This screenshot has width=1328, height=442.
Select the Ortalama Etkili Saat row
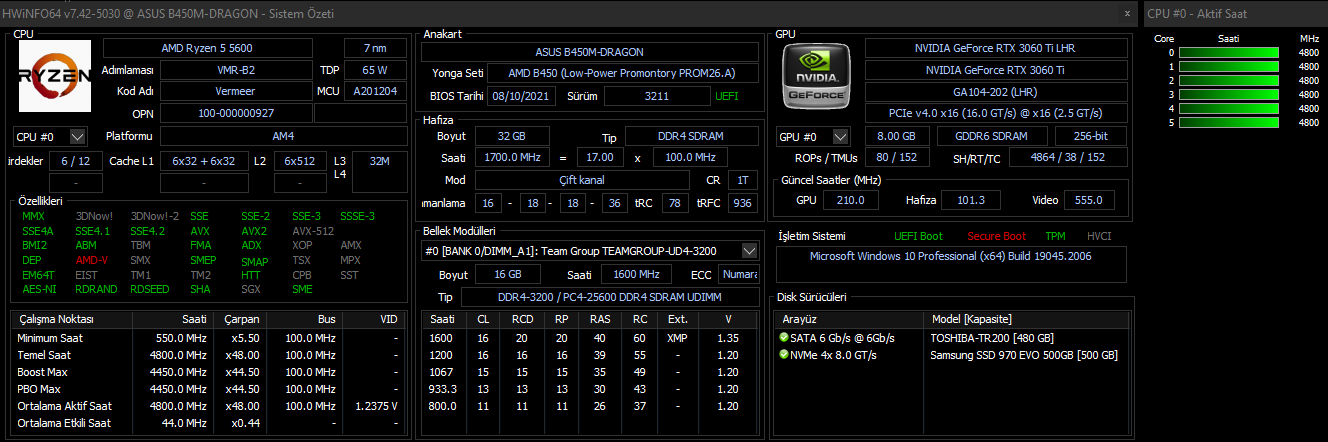208,423
